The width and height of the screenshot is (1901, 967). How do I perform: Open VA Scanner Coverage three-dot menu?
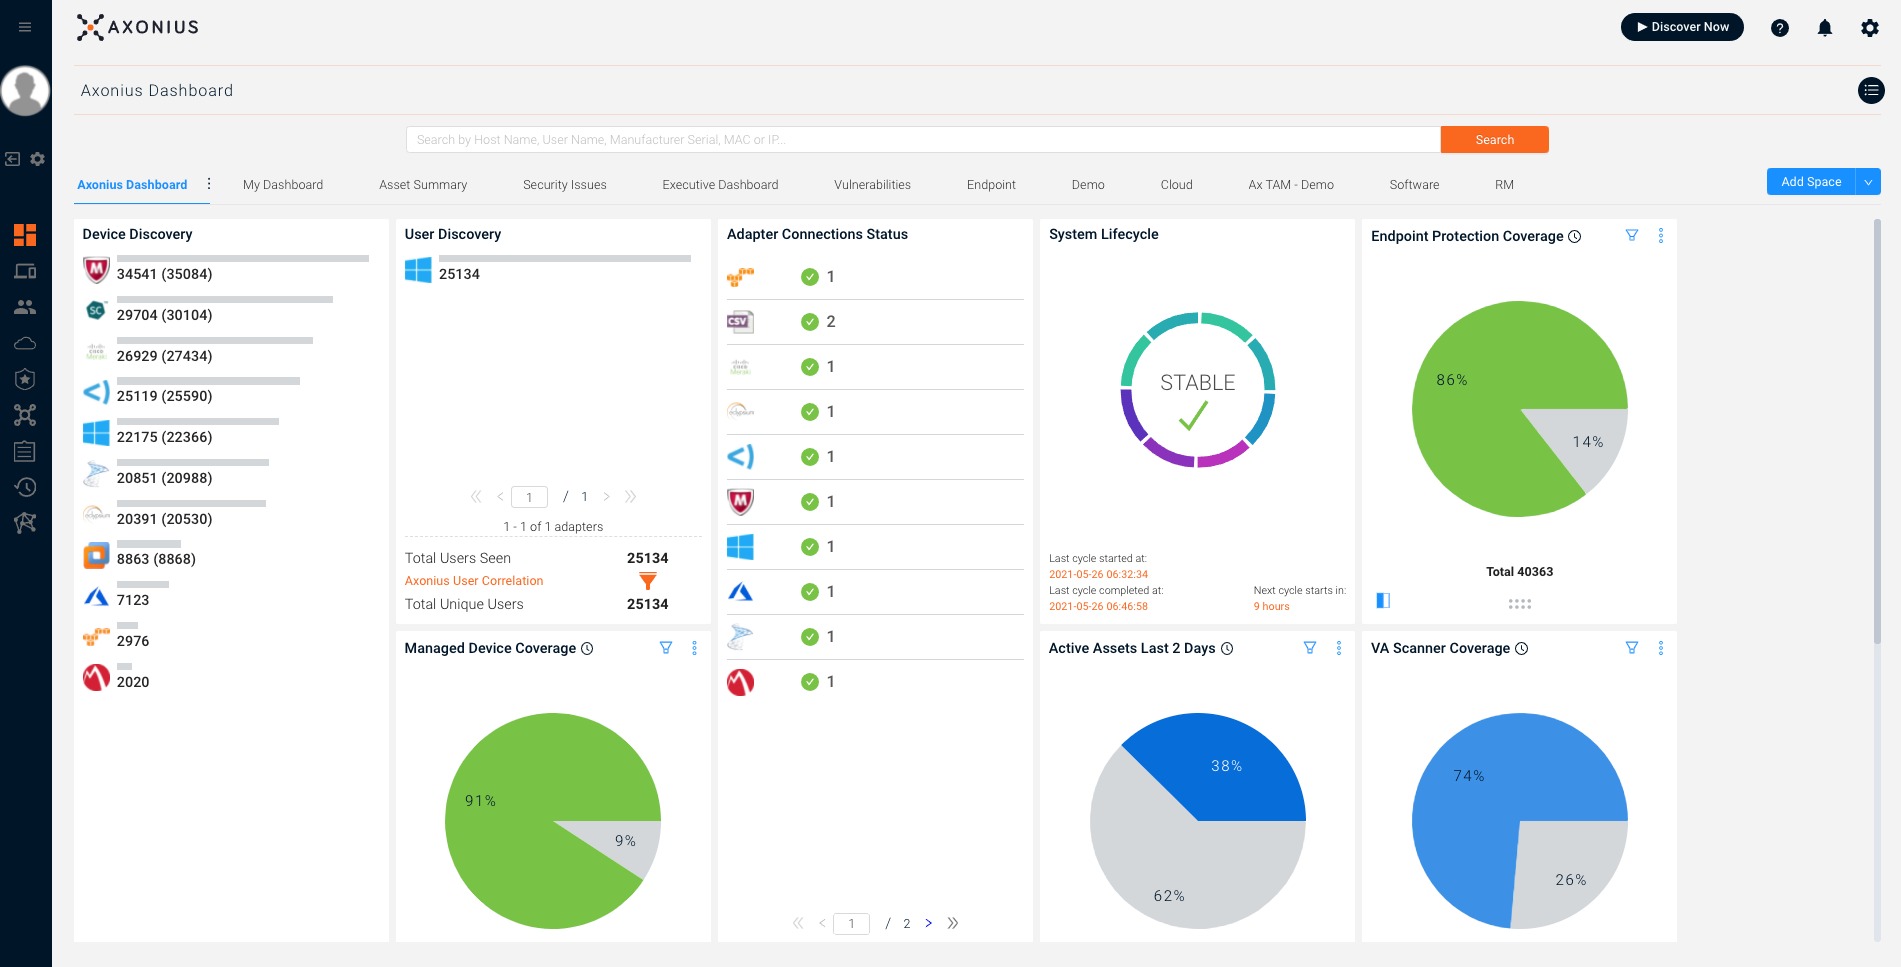pyautogui.click(x=1660, y=648)
